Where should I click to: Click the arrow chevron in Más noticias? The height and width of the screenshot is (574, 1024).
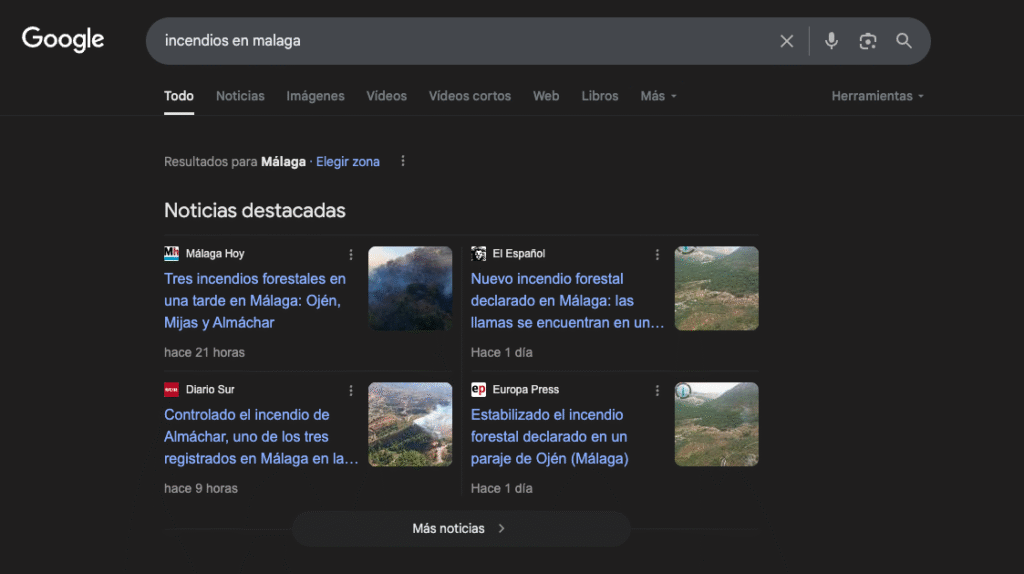click(x=502, y=528)
